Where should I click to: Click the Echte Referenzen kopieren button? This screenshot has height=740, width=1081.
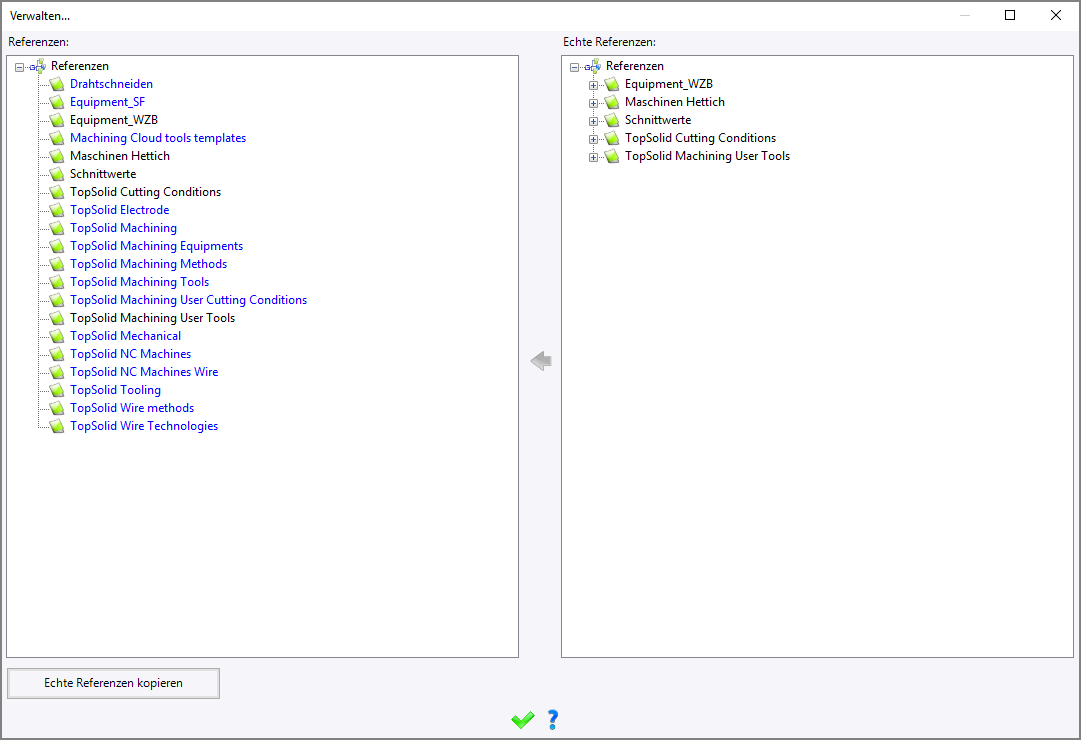coord(114,683)
